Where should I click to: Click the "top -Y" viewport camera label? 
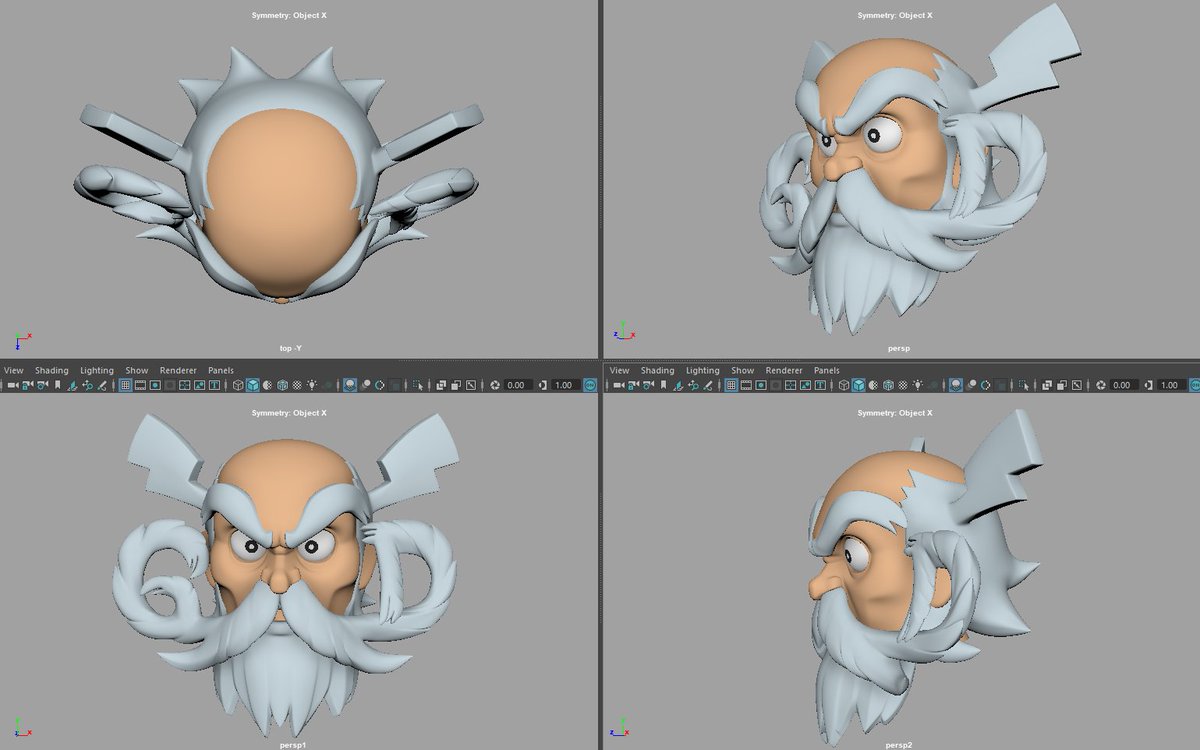tap(290, 348)
